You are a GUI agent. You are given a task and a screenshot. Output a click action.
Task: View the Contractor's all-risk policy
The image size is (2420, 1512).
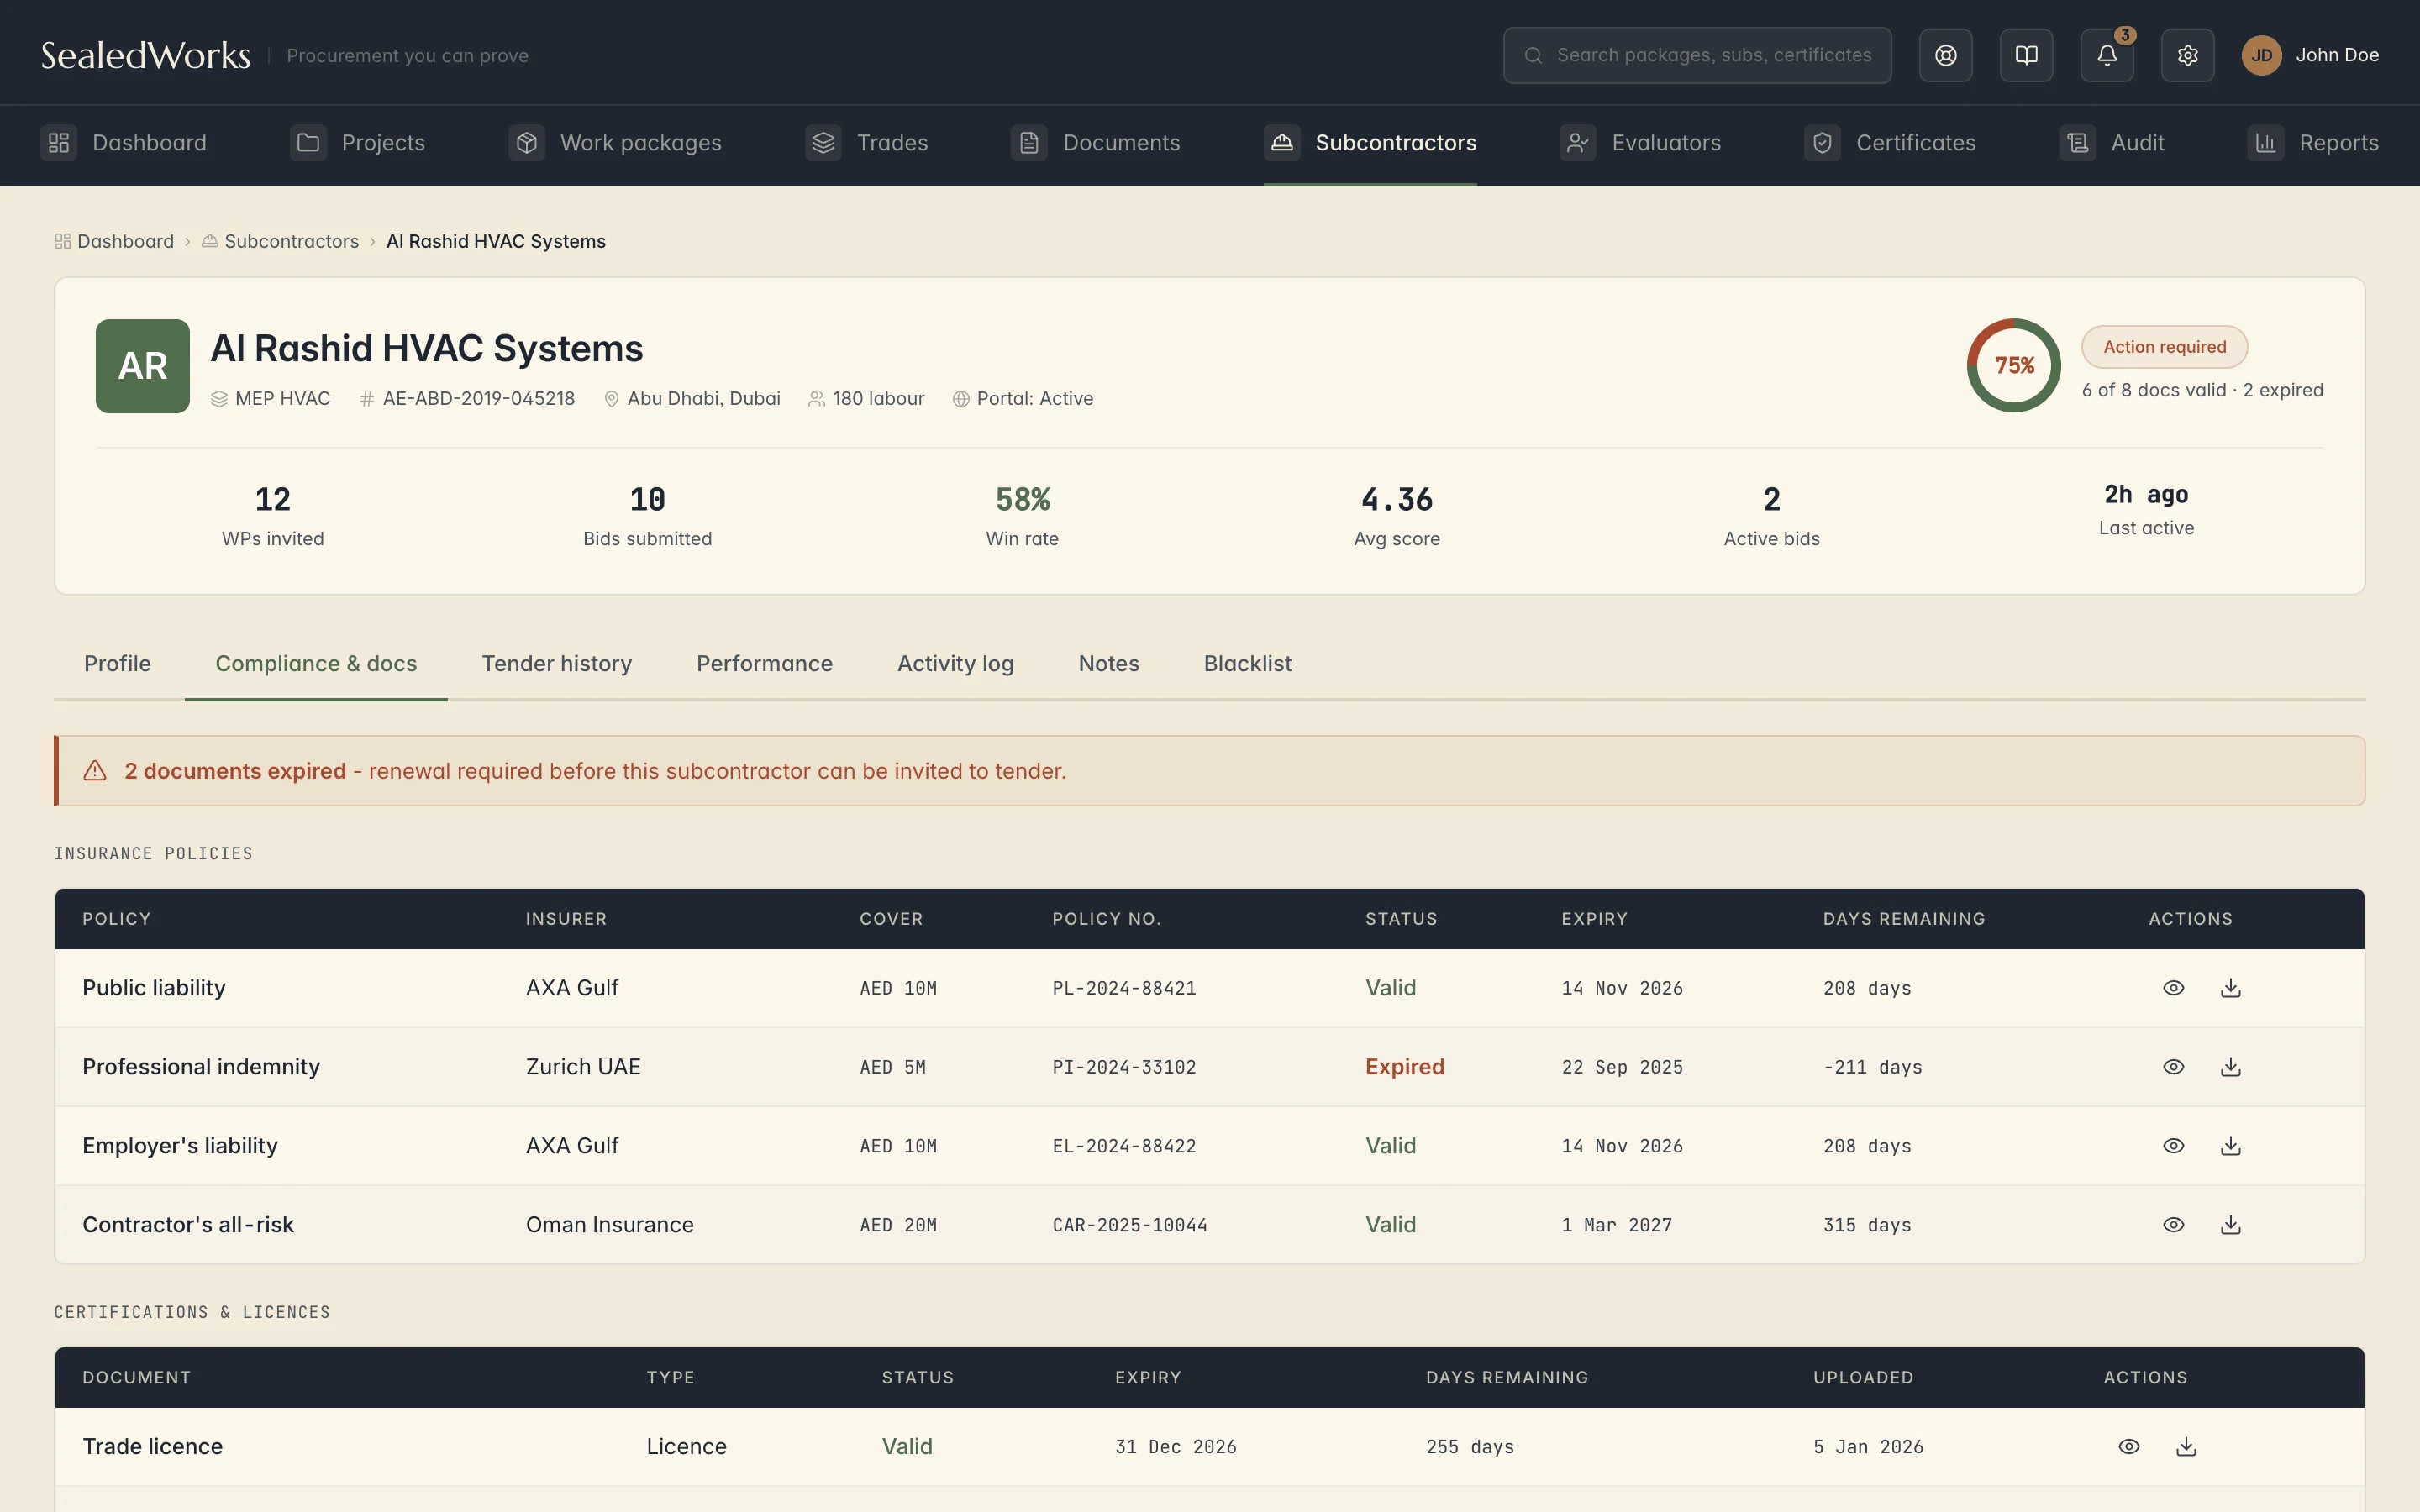pos(2173,1225)
